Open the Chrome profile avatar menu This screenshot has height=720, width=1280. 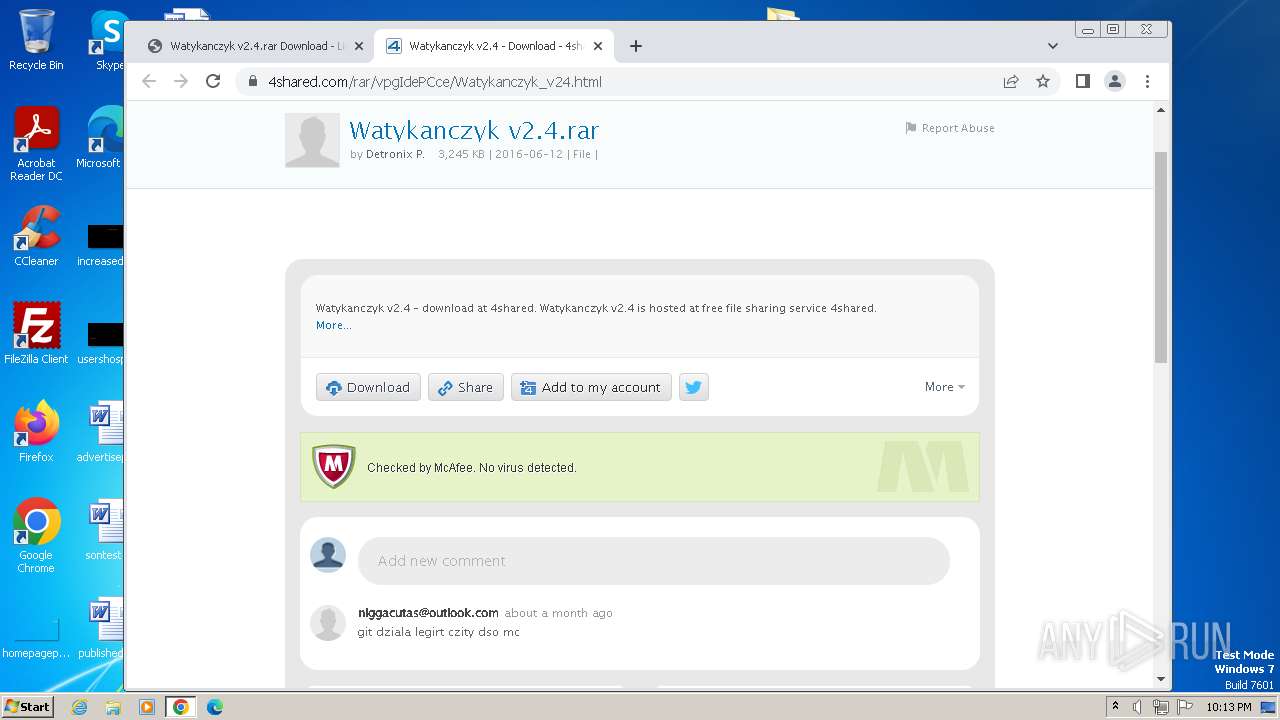click(x=1115, y=81)
